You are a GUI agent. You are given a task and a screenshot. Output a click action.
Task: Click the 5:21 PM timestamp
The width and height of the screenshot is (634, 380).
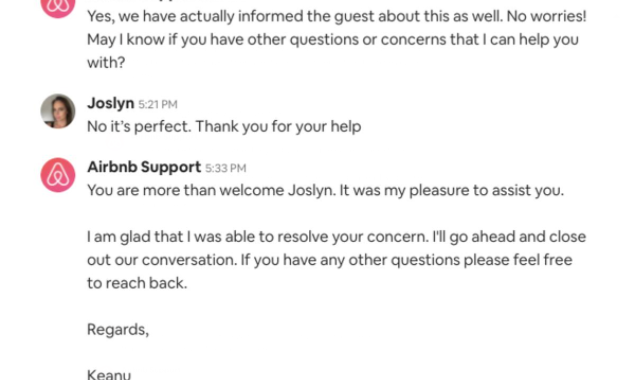pos(158,105)
